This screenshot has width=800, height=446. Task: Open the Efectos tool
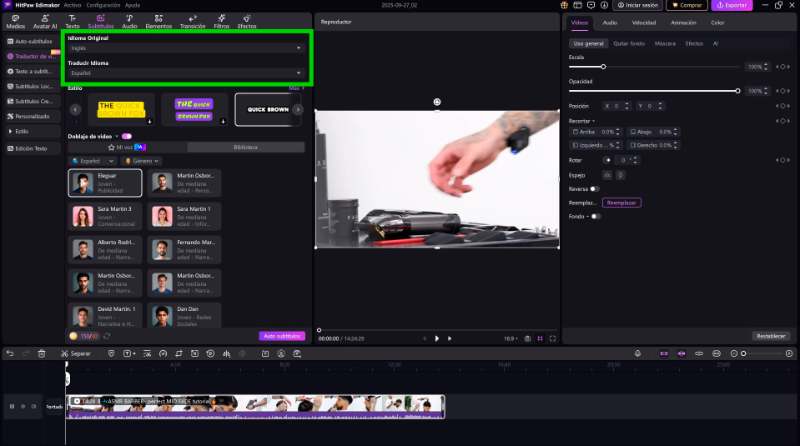pos(246,21)
